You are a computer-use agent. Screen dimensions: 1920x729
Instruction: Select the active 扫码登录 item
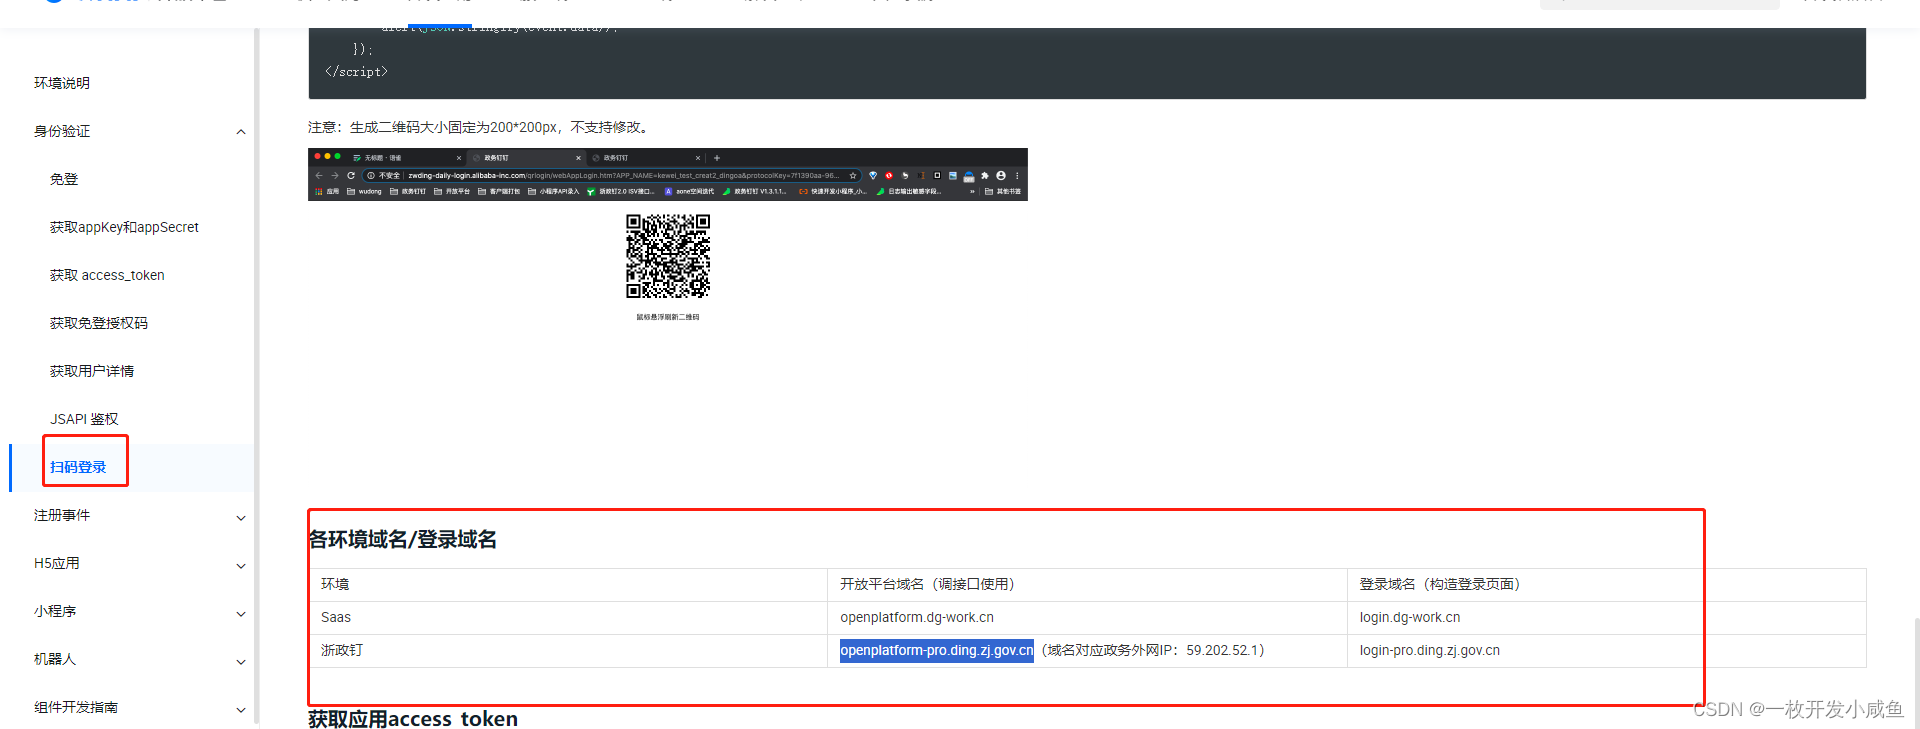pos(78,467)
